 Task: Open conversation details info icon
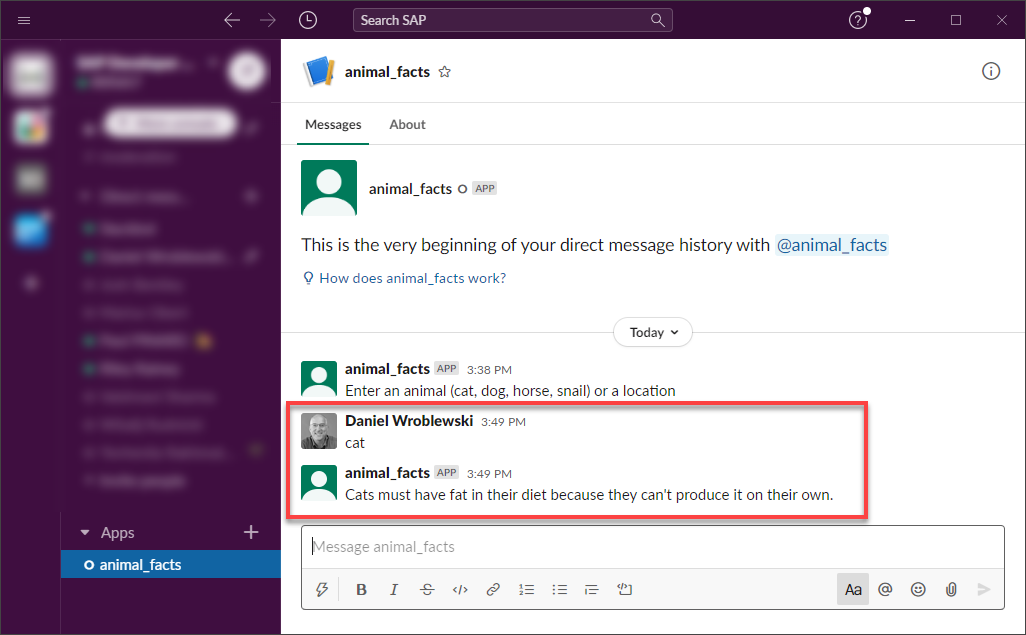[x=991, y=71]
